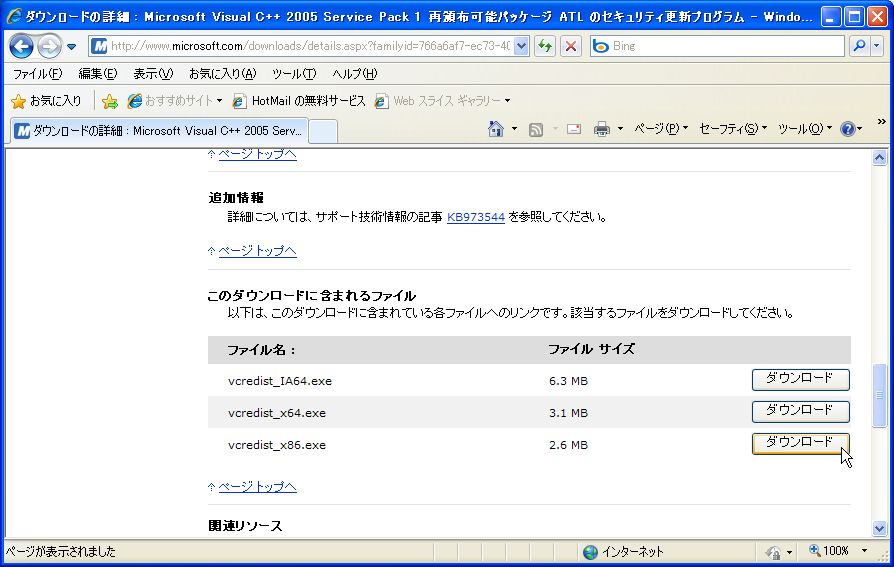Download vcredist_x86.exe

(800, 444)
